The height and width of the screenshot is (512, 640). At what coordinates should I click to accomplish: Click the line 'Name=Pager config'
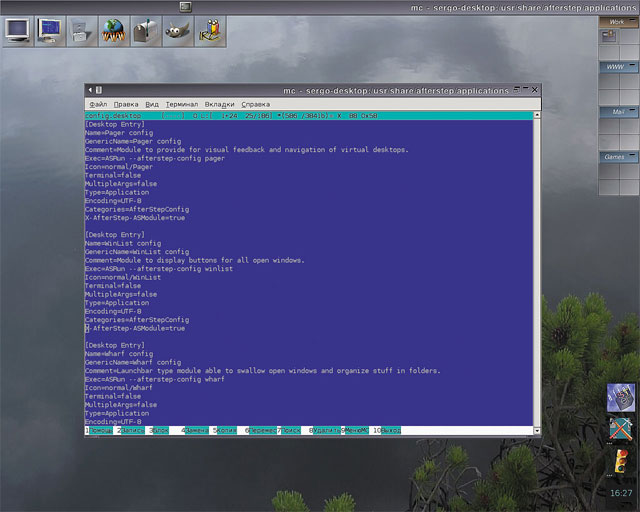point(119,133)
